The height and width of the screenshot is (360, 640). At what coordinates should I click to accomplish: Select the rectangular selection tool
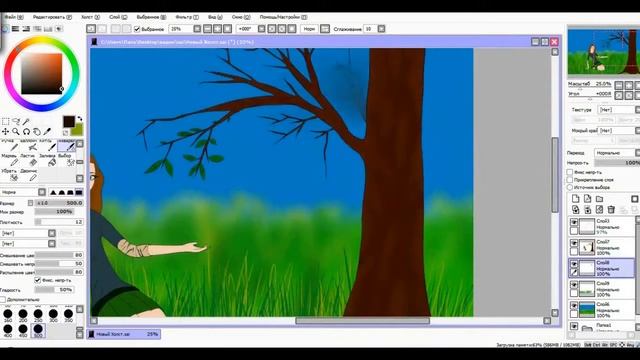(x=5, y=122)
